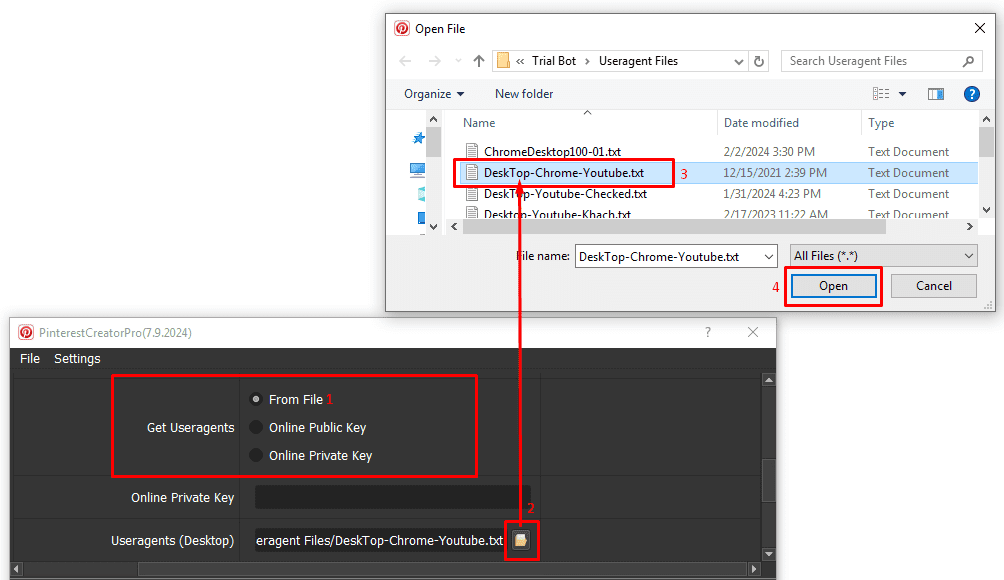This screenshot has width=1004, height=580.
Task: Click file icon of DeskTop-Youtube-Checked.txt
Action: point(472,193)
